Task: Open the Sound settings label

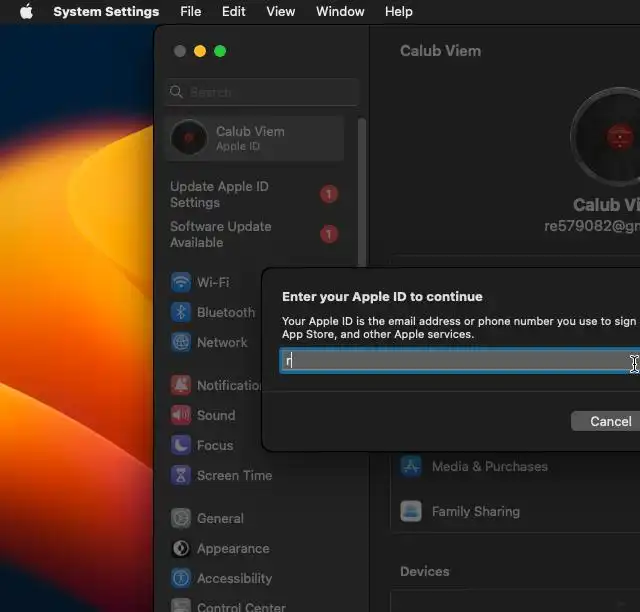Action: click(x=216, y=415)
